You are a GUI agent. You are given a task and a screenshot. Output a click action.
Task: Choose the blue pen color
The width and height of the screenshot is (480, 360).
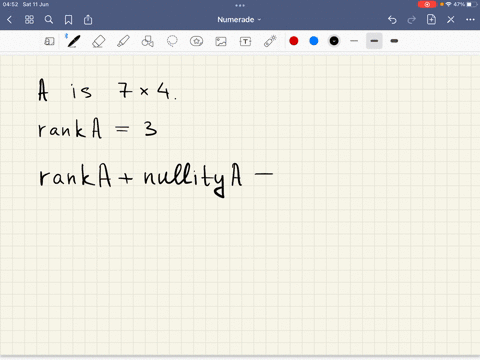tap(314, 41)
